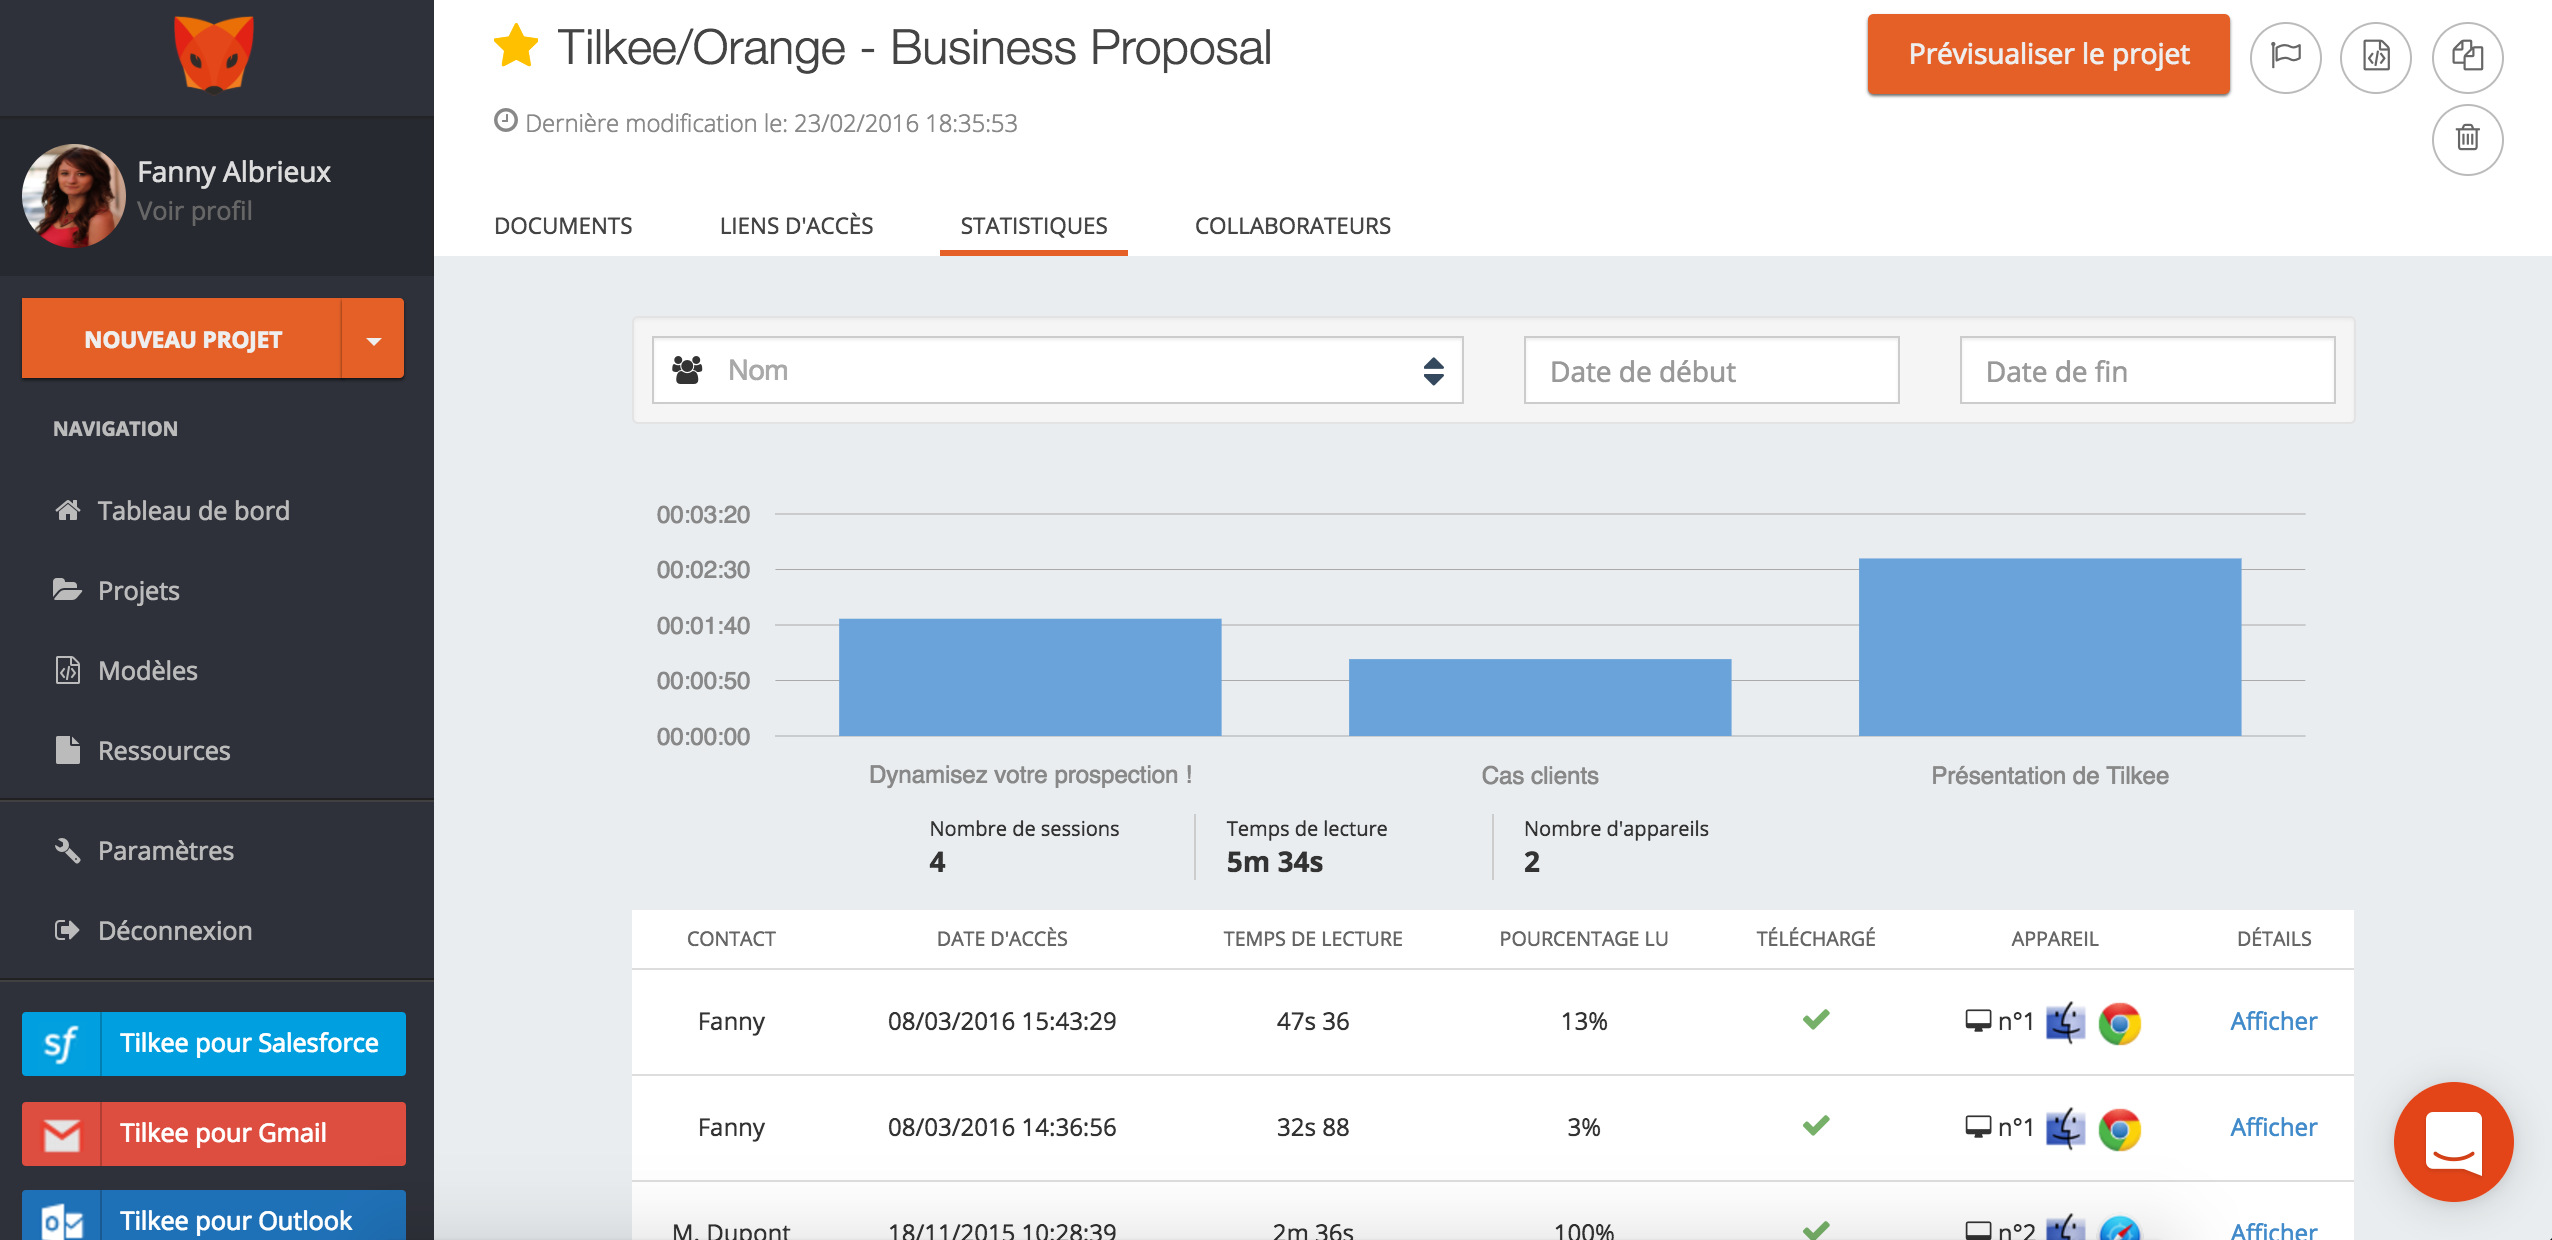Viewport: 2552px width, 1240px height.
Task: Click the Tilkee pour Salesforce button
Action: point(214,1043)
